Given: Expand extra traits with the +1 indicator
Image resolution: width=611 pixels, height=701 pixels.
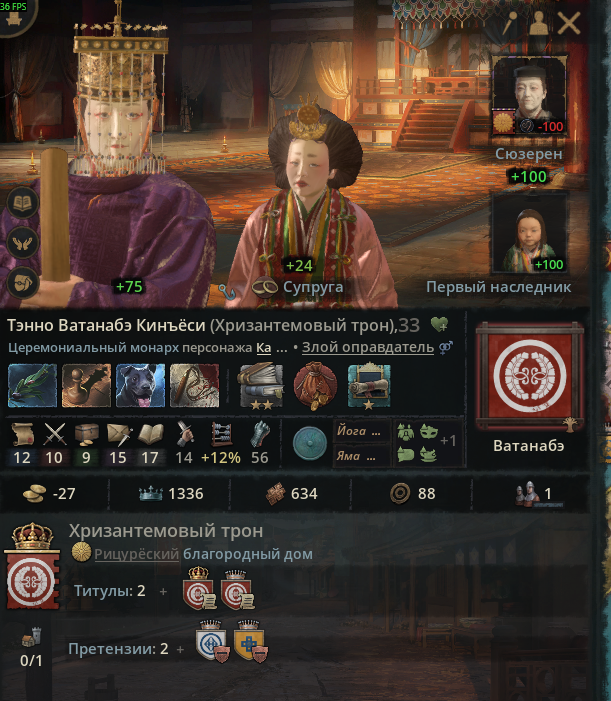Looking at the screenshot, I should coord(448,441).
